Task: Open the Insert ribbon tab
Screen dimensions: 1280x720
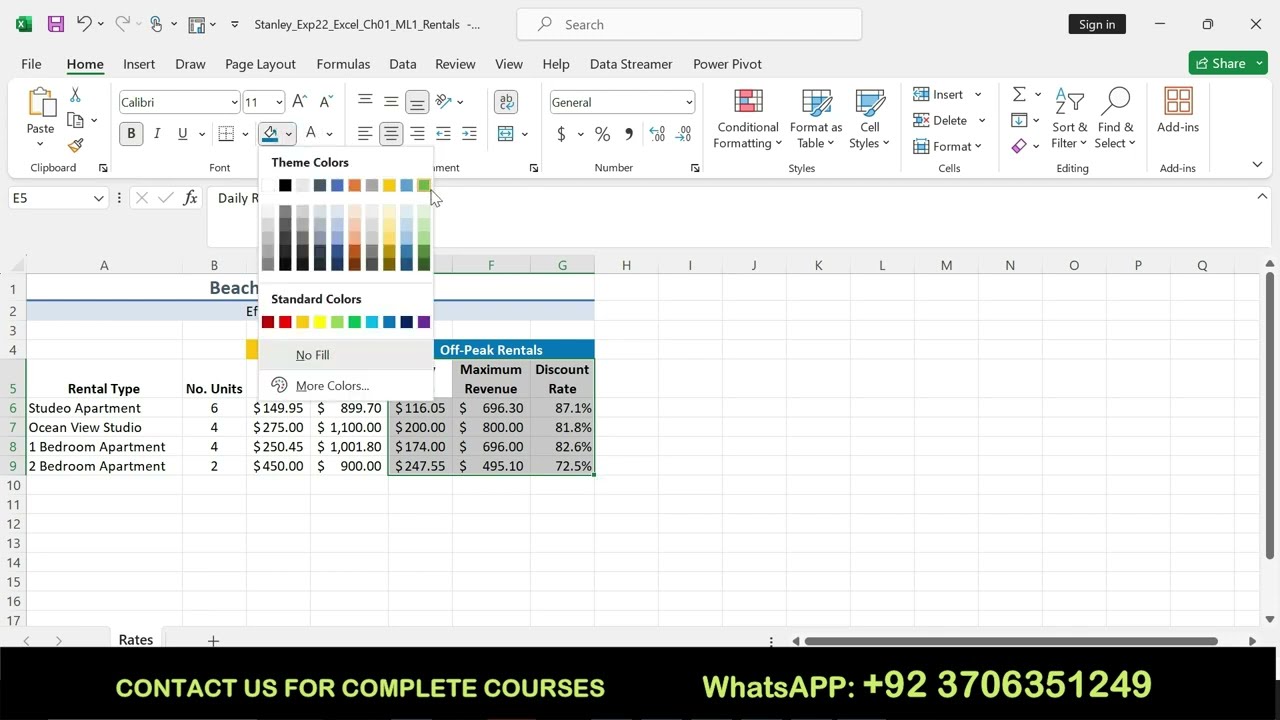Action: pyautogui.click(x=139, y=64)
